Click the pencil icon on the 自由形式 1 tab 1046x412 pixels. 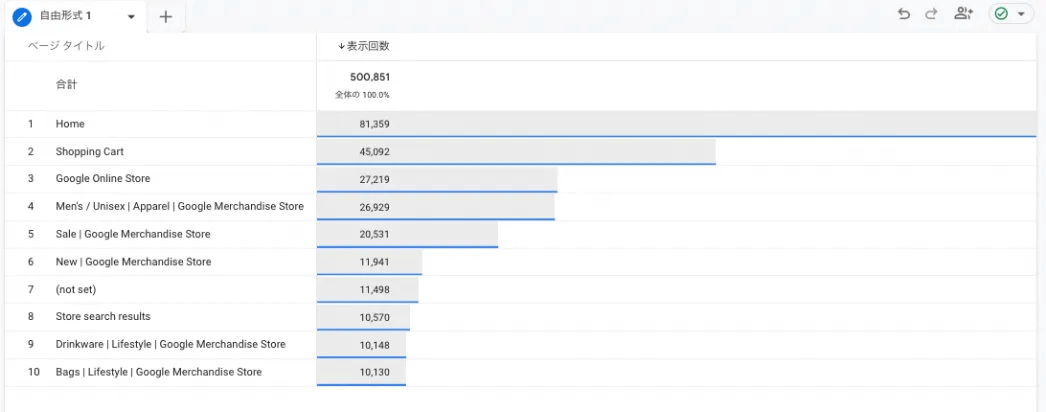[22, 16]
